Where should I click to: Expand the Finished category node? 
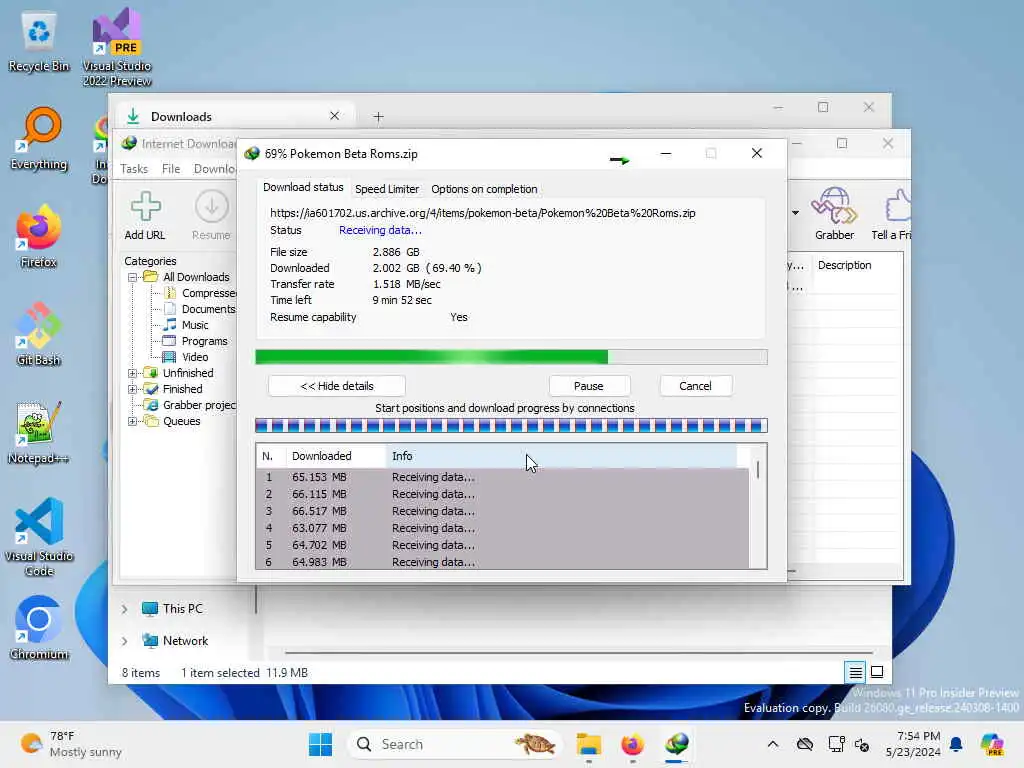click(133, 389)
